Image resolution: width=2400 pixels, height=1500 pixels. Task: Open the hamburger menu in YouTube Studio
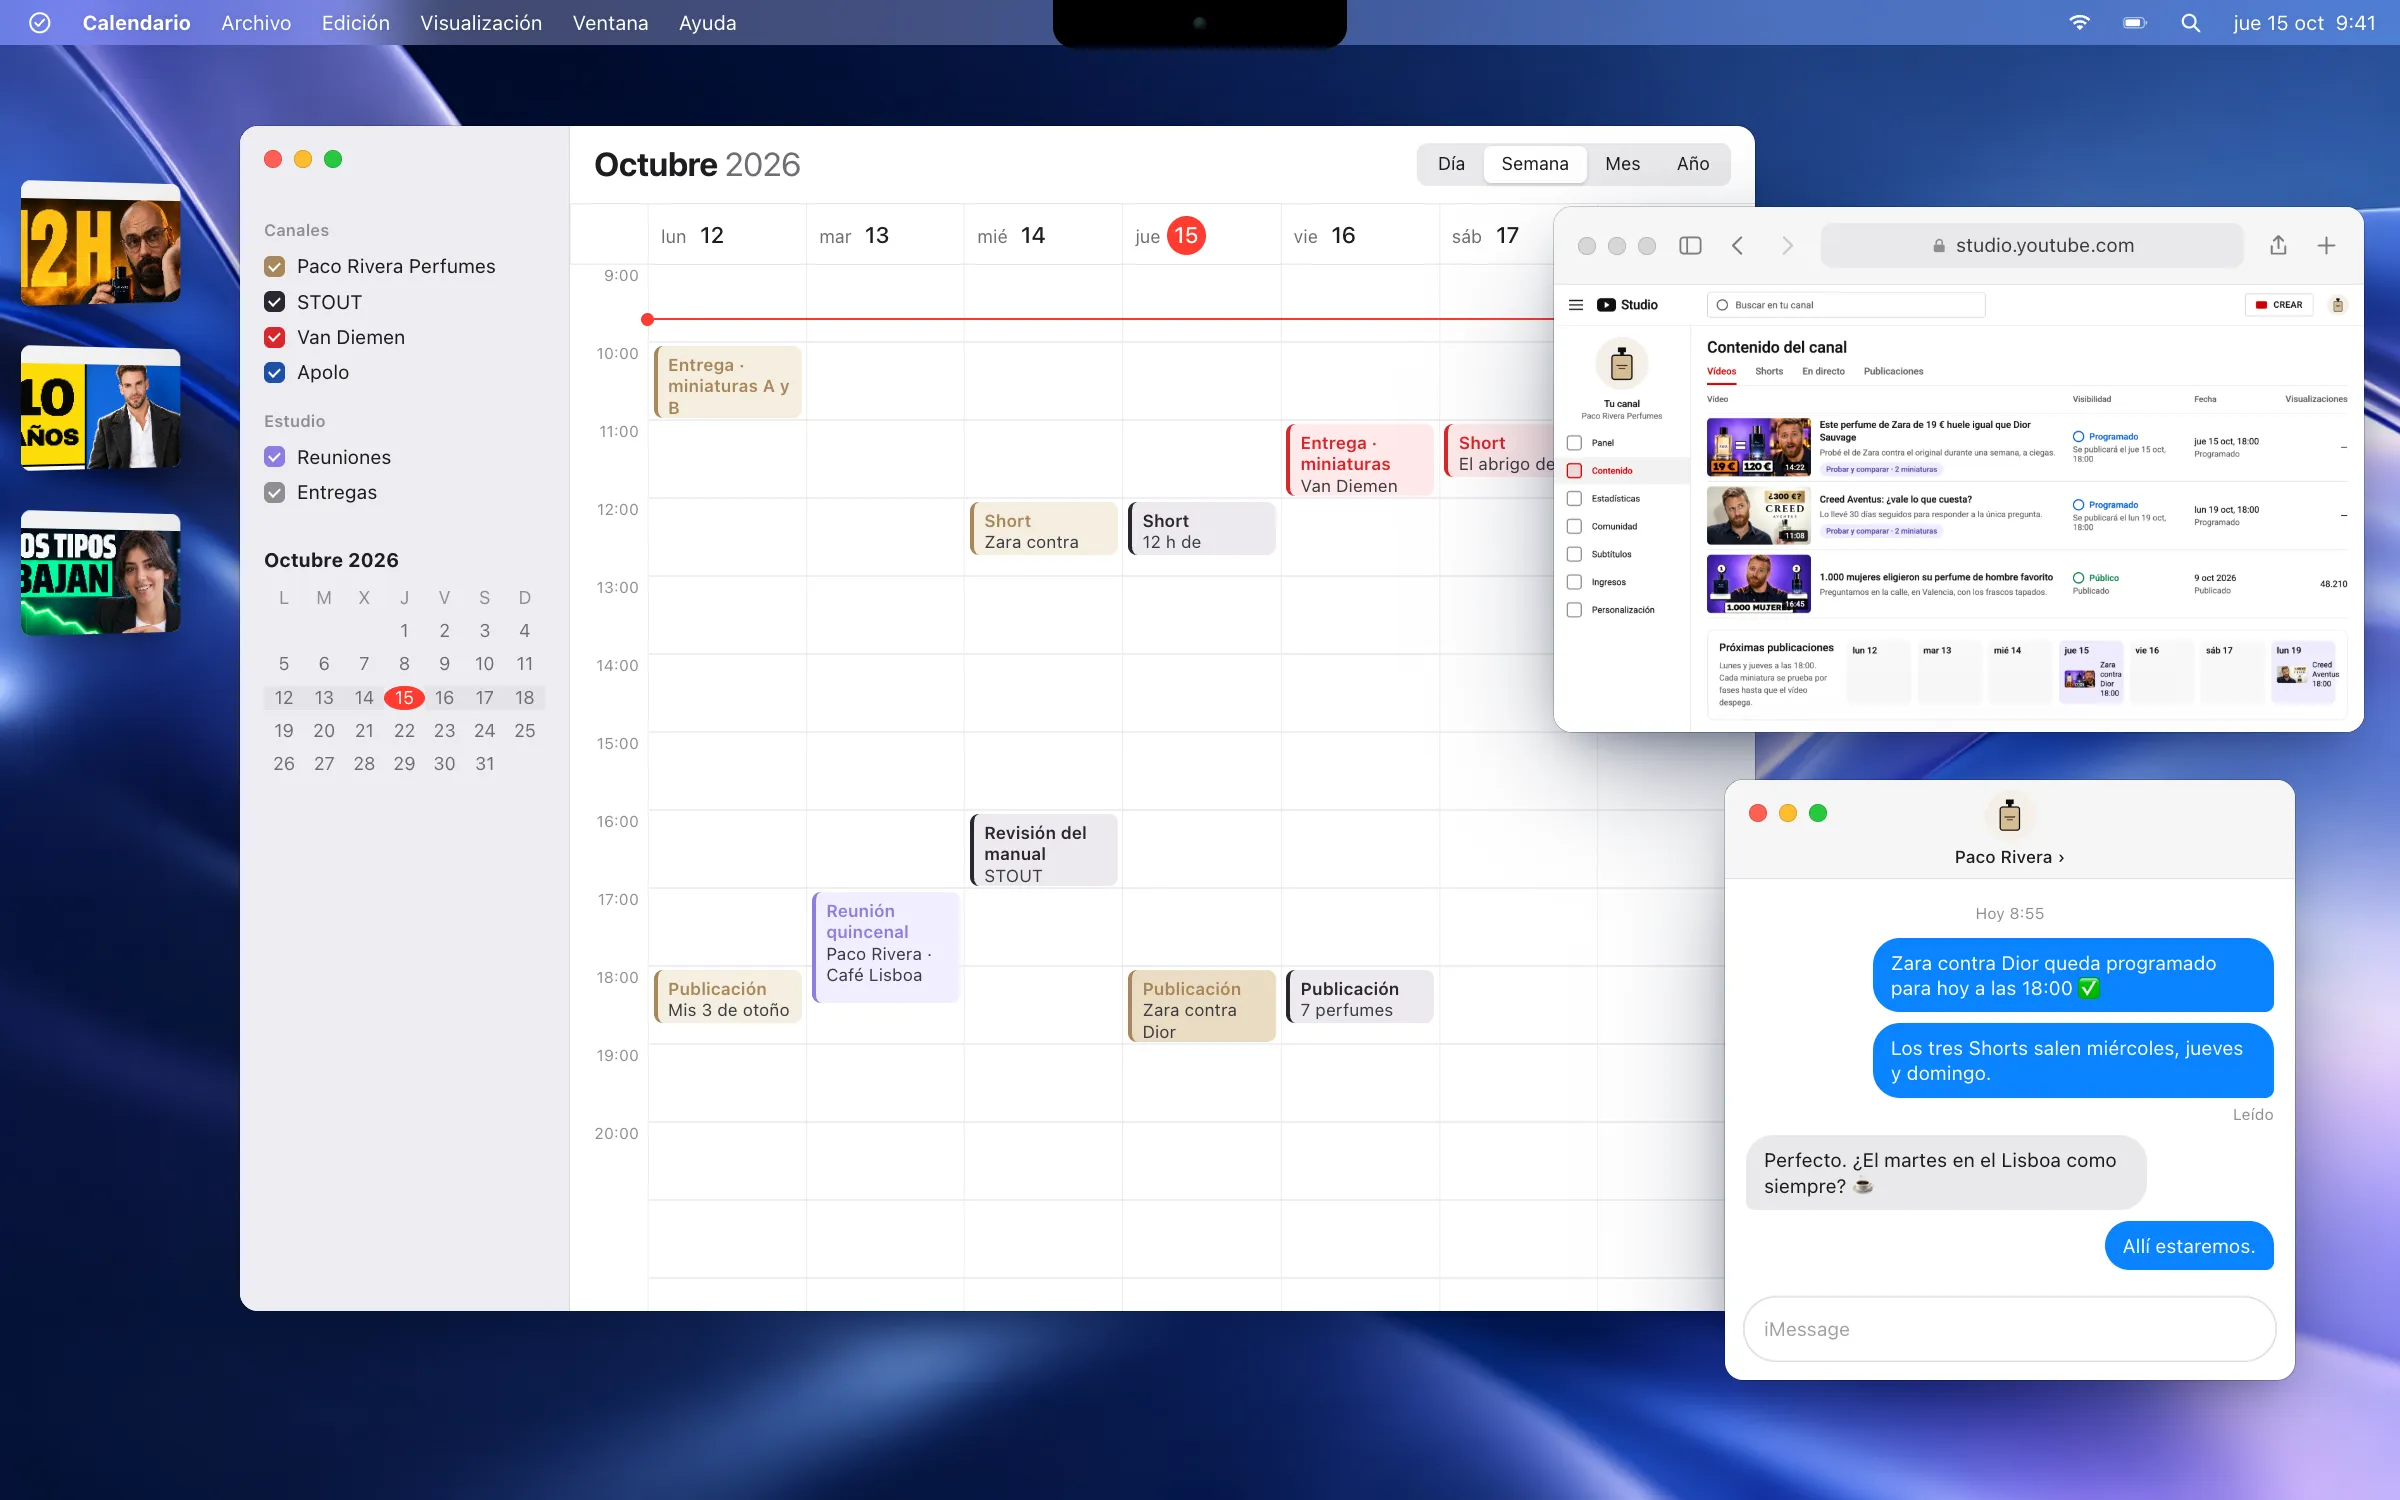1576,305
